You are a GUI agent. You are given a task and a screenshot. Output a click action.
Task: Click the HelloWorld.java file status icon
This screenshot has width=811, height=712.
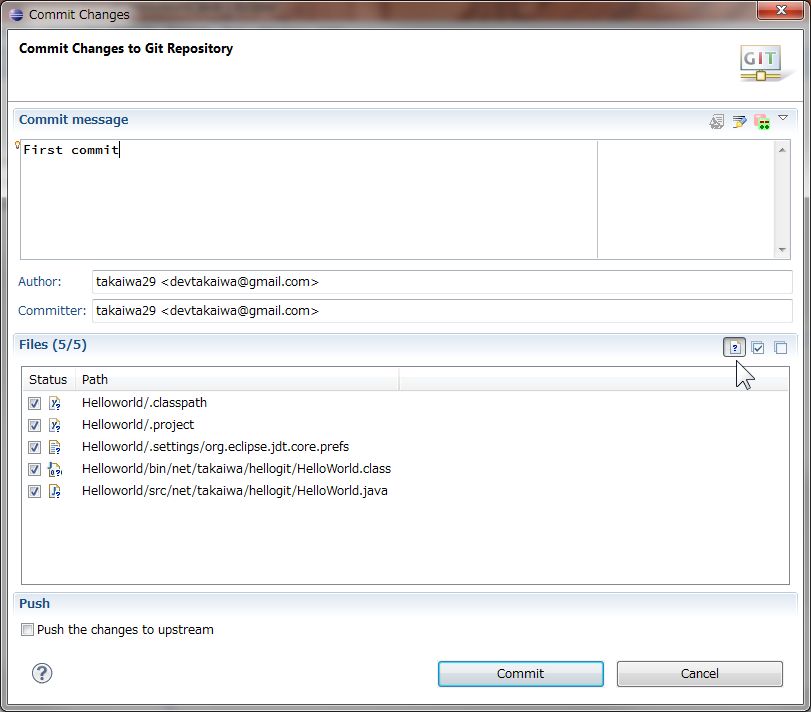click(55, 491)
